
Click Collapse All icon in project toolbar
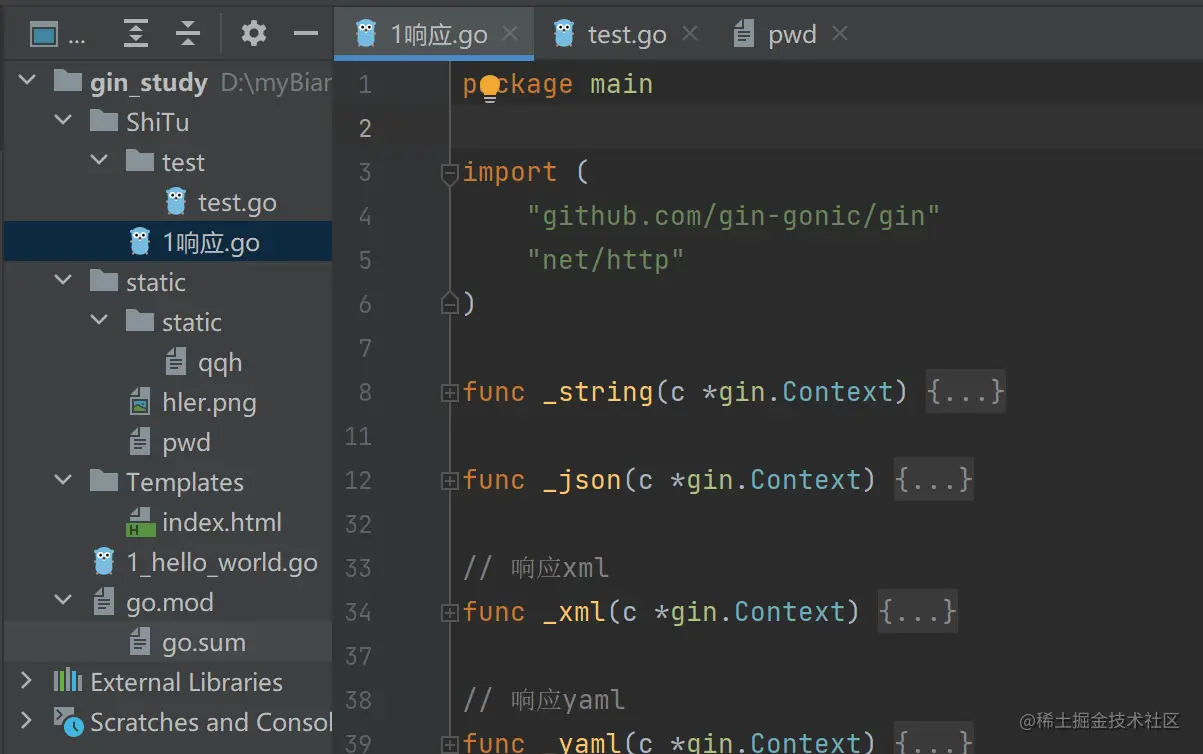tap(188, 35)
